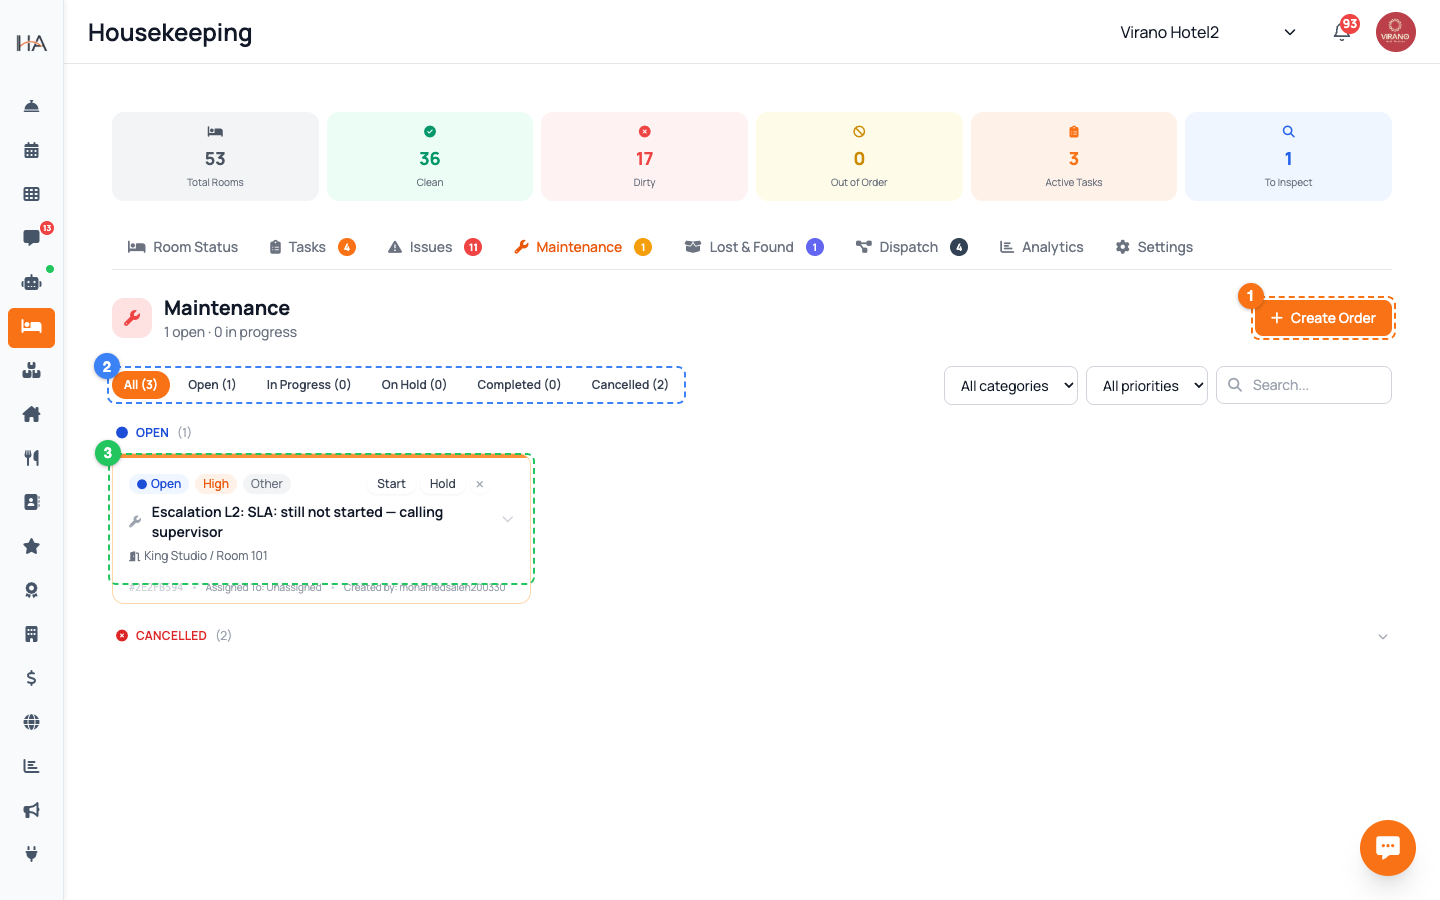Image resolution: width=1440 pixels, height=900 pixels.
Task: Filter orders by On Hold (0)
Action: click(414, 385)
